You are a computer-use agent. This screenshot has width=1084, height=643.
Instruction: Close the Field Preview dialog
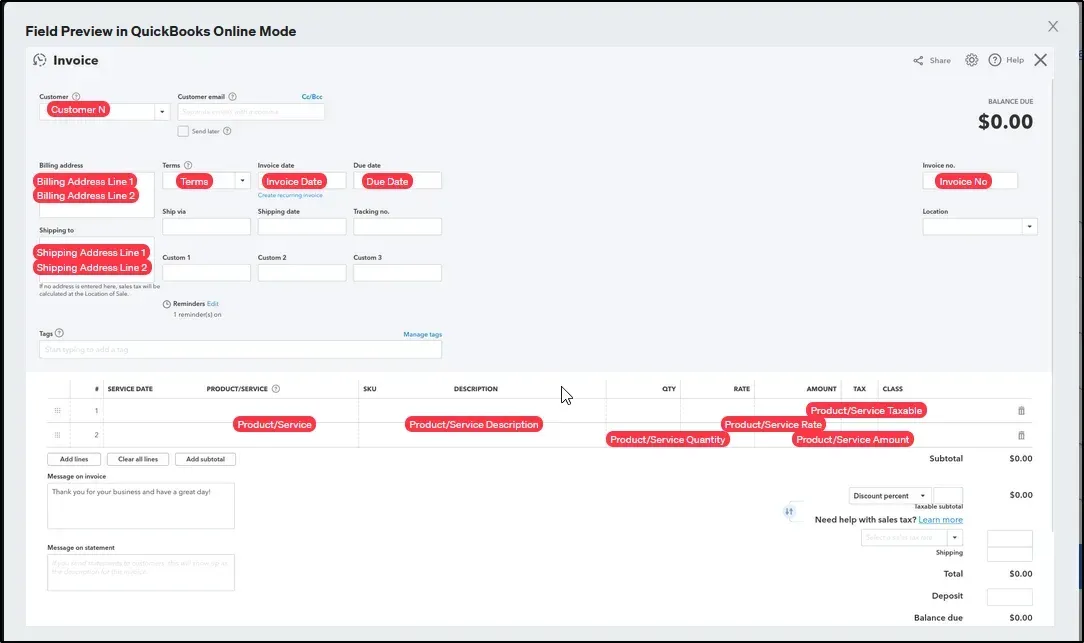click(1053, 26)
